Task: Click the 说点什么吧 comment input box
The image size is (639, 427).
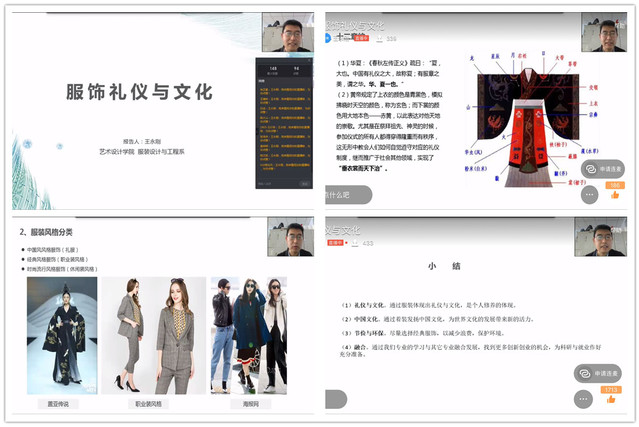Action: click(345, 194)
